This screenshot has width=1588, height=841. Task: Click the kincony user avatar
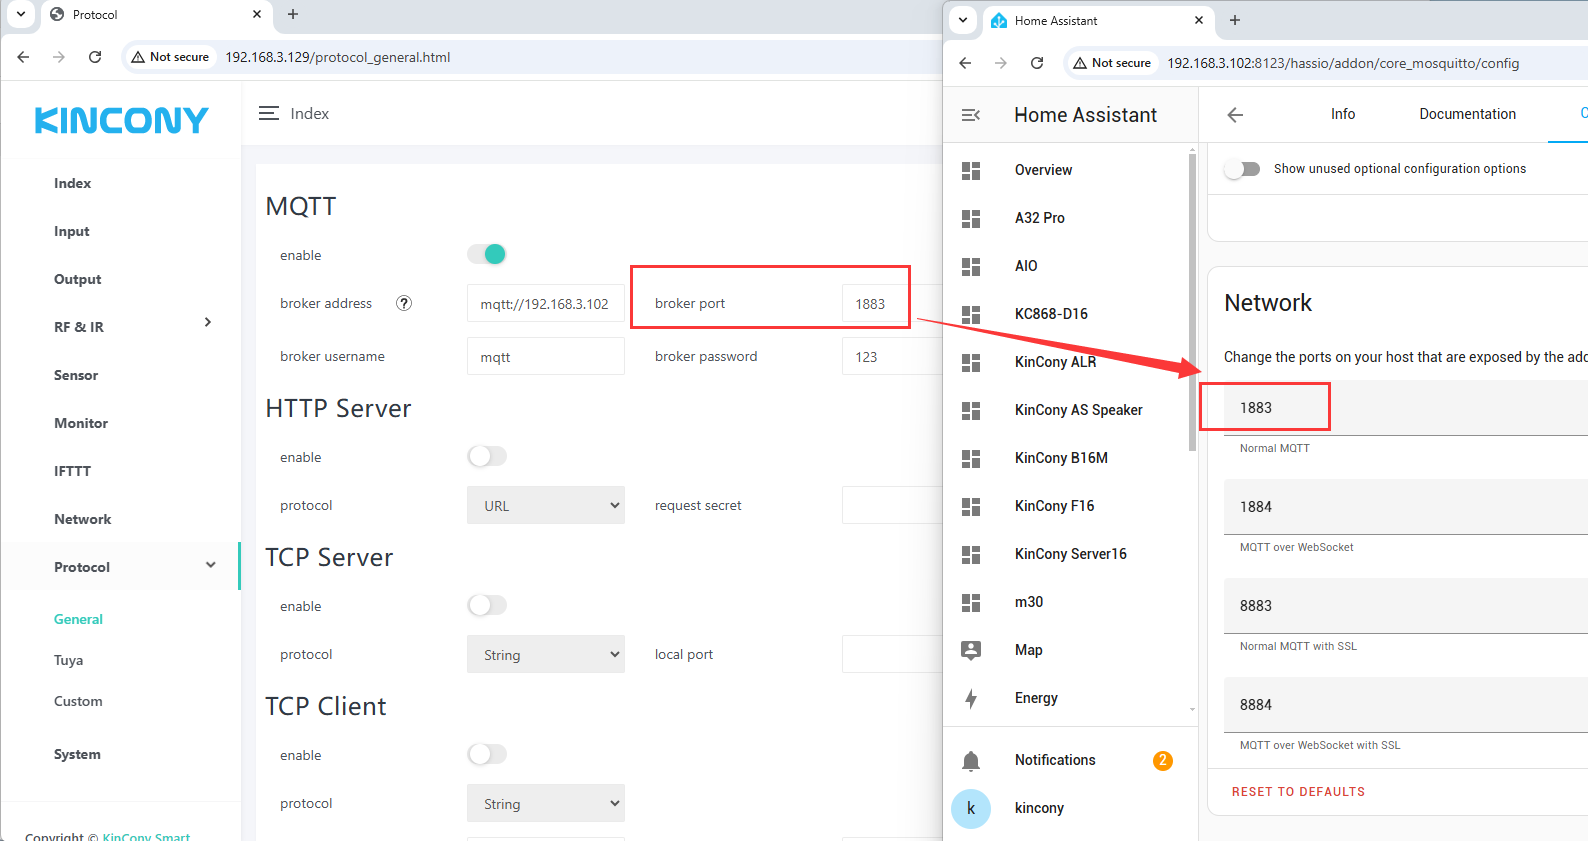pos(970,808)
